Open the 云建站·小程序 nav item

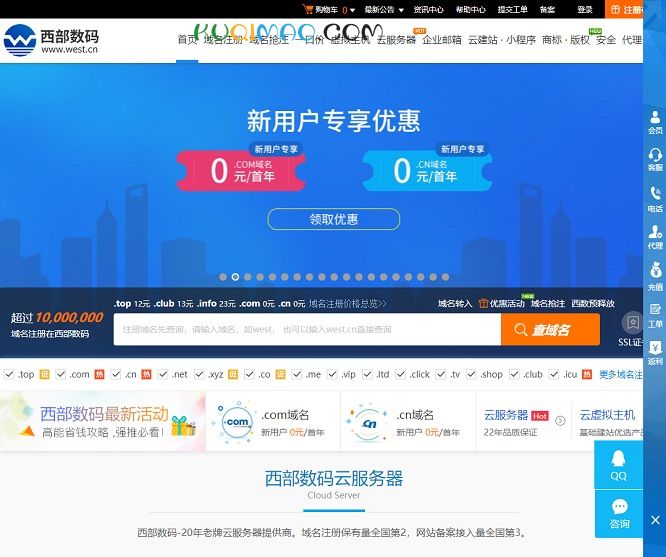pyautogui.click(x=502, y=40)
